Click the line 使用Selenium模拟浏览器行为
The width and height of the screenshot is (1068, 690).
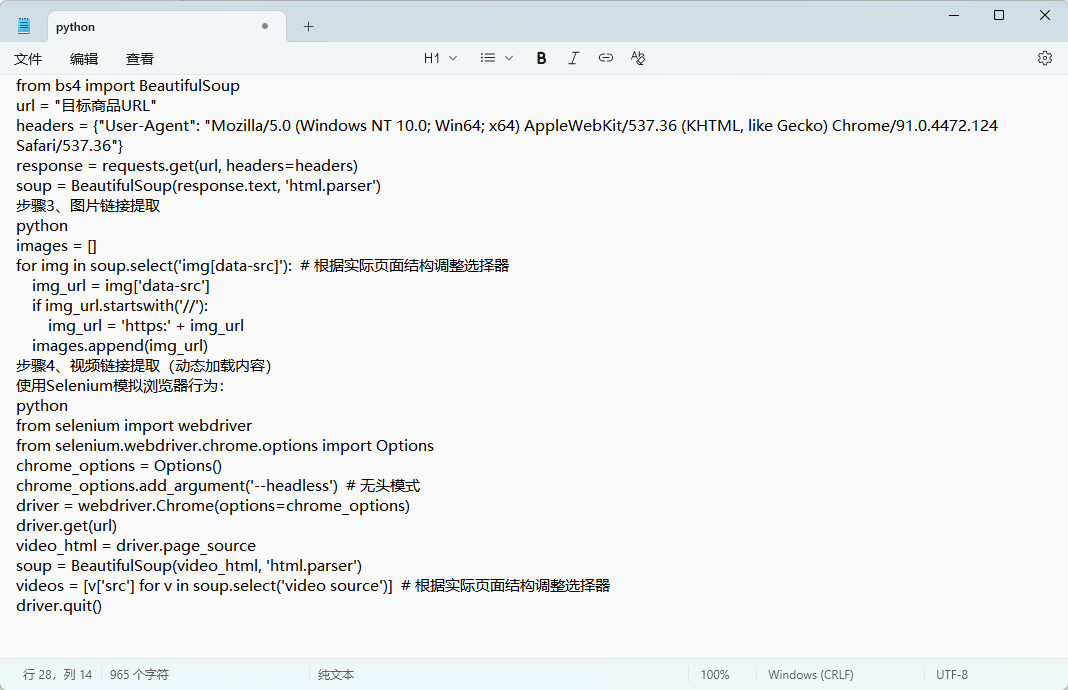tap(120, 386)
